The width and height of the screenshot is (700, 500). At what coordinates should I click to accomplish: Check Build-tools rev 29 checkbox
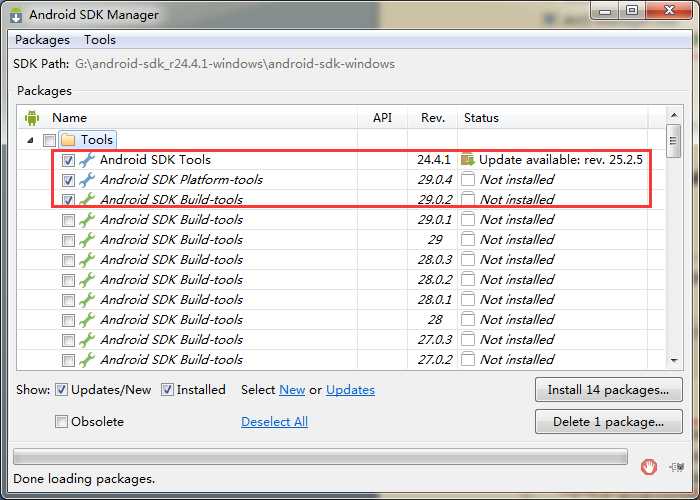(x=68, y=240)
